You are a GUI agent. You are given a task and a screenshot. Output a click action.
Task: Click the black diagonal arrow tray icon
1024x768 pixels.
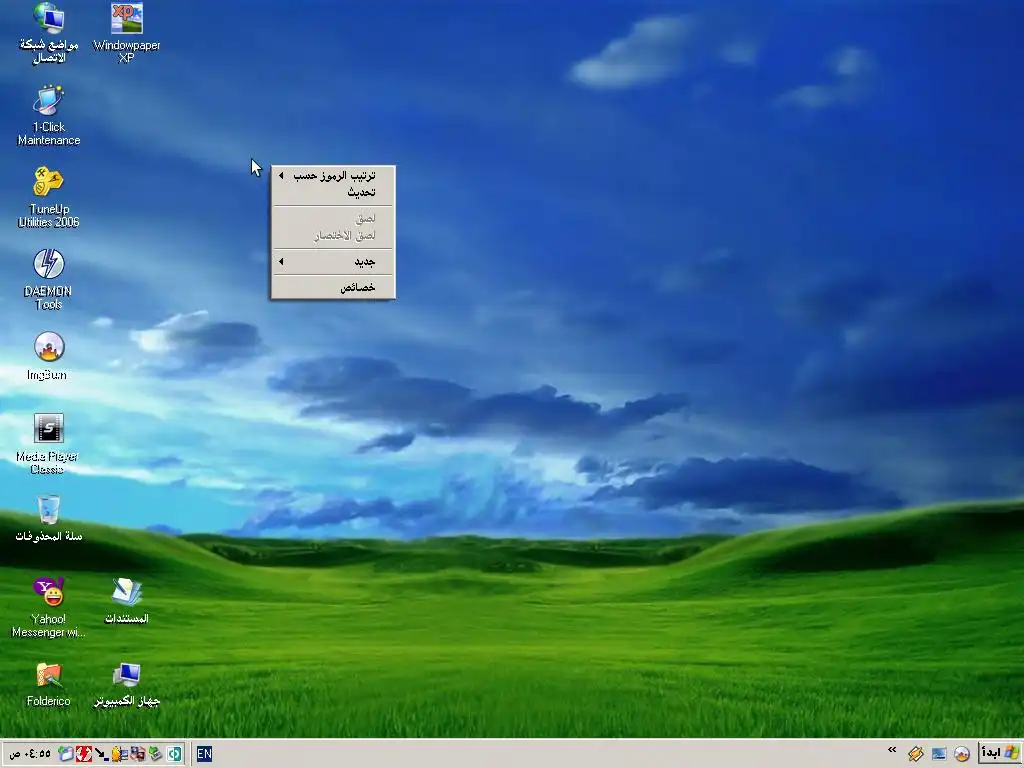101,754
